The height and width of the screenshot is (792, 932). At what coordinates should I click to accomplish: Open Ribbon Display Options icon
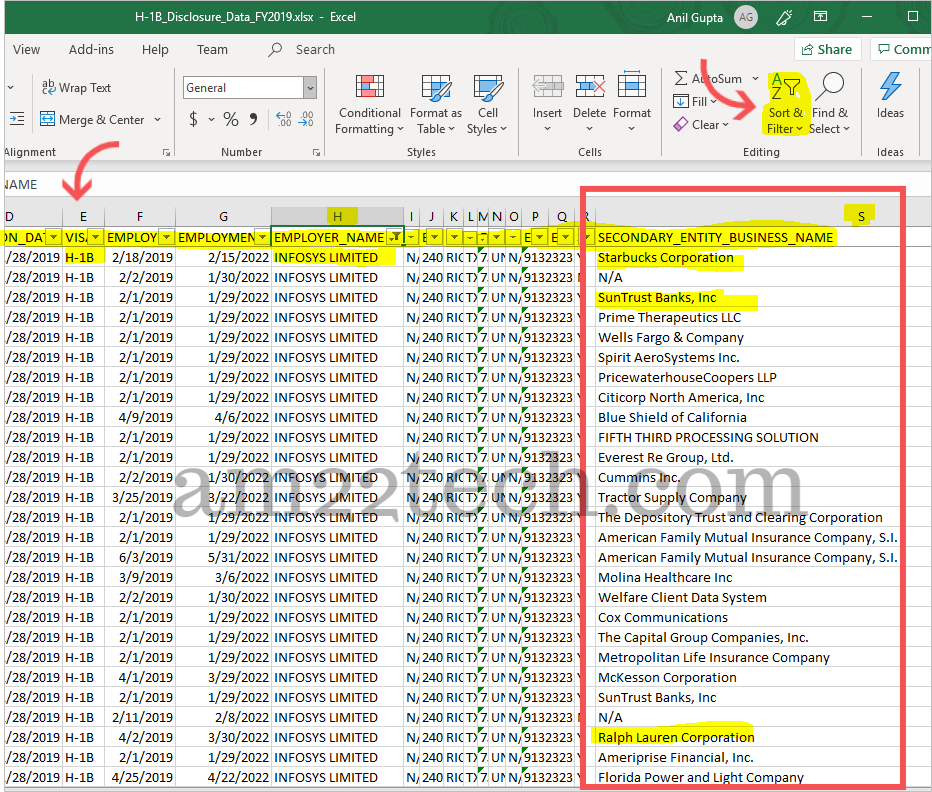(820, 17)
